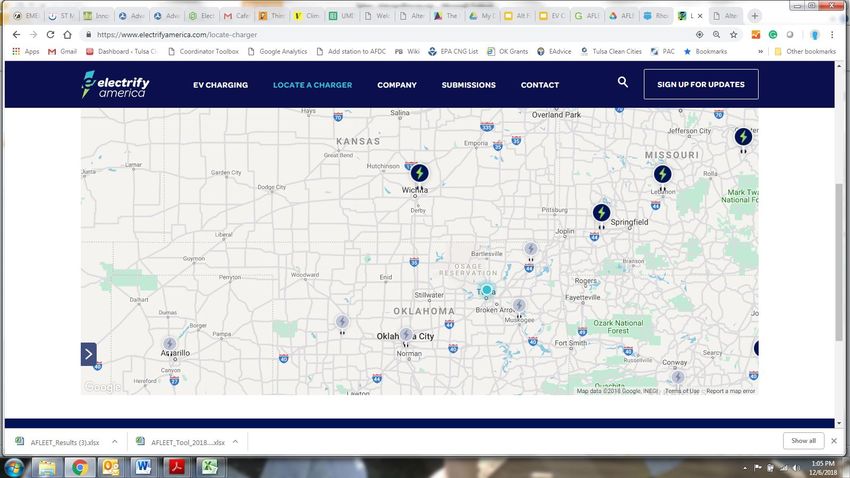Viewport: 850px width, 478px height.
Task: Switch to the Gmail Cafe tab
Action: 236,16
